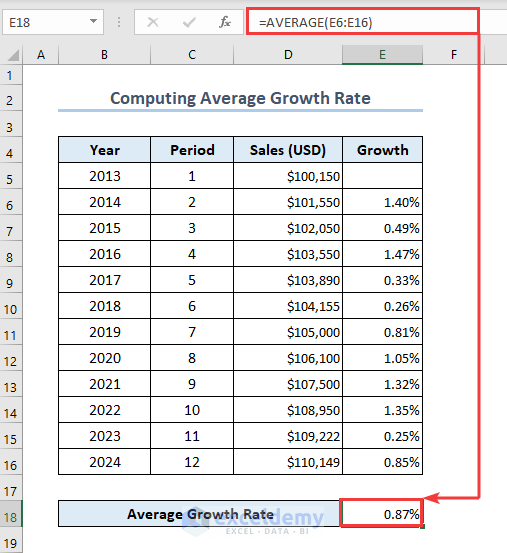
Task: Select the growth cell 1.35%
Action: click(x=383, y=410)
